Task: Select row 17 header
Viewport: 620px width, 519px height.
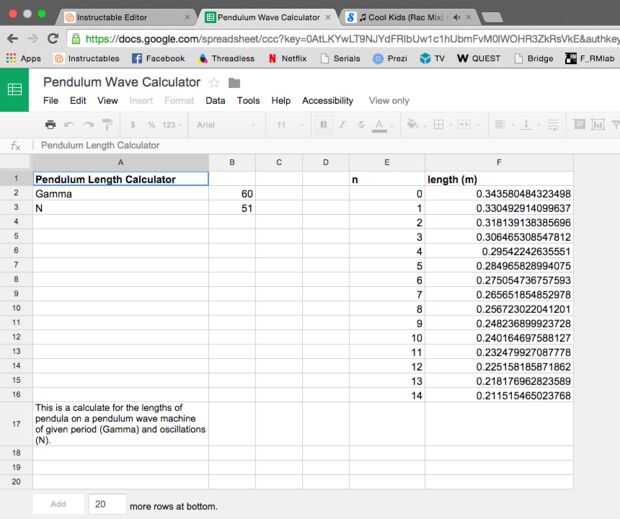Action: [x=16, y=424]
